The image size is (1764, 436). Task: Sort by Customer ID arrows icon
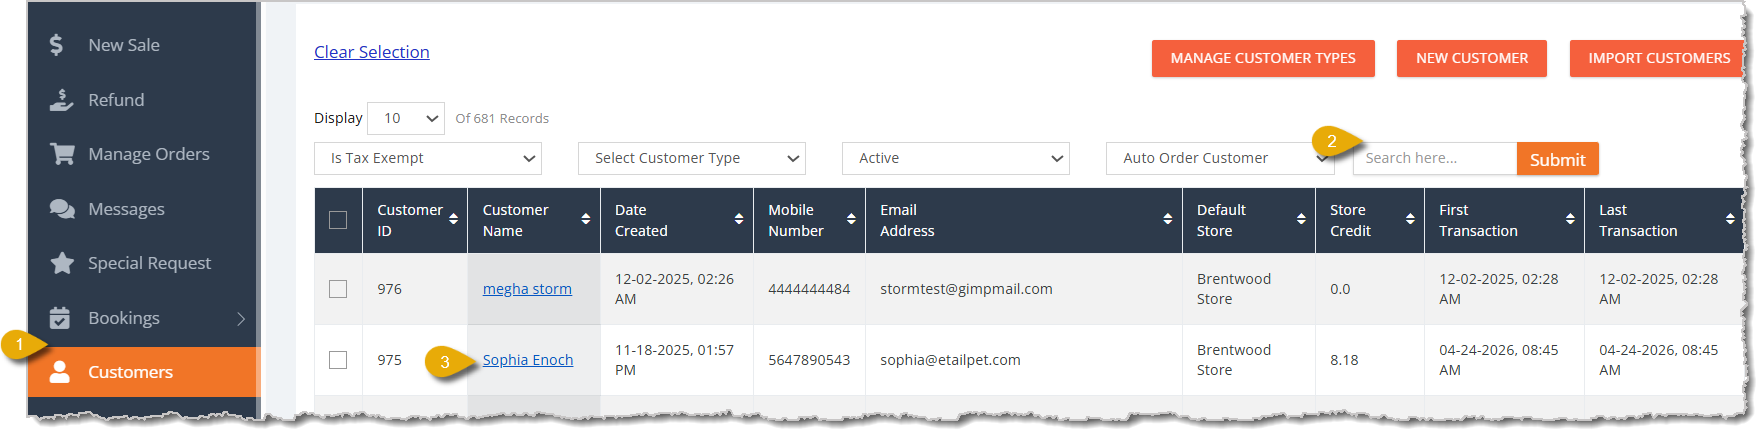point(453,219)
